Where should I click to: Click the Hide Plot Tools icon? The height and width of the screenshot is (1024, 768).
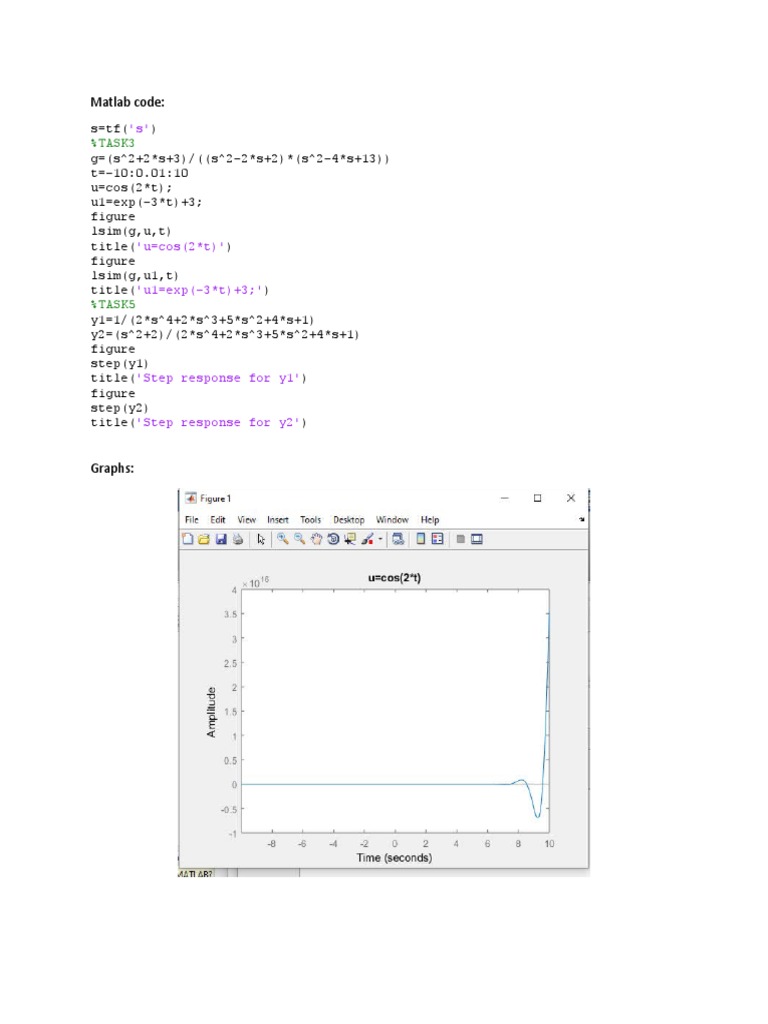click(460, 539)
